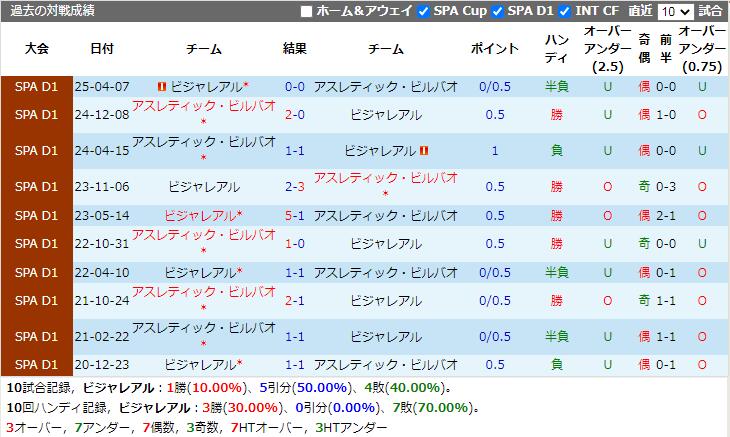Click the half-time score 2-1 in the 23-05-14 row
This screenshot has height=437, width=730.
666,215
